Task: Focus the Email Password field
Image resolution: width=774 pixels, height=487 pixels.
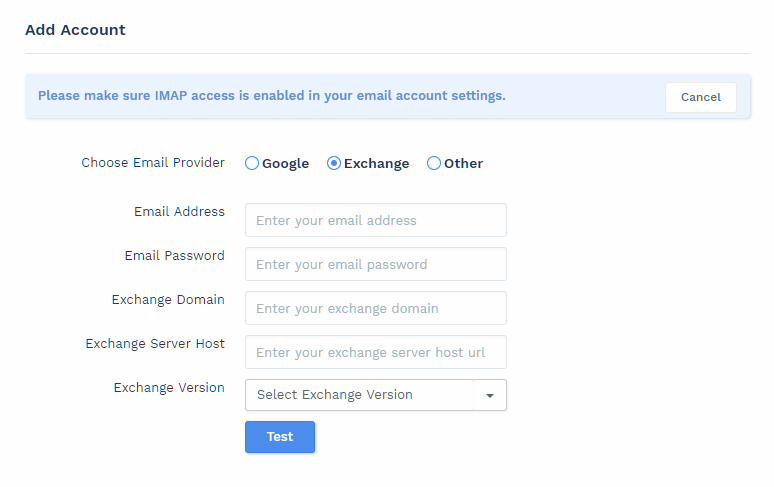Action: [376, 264]
